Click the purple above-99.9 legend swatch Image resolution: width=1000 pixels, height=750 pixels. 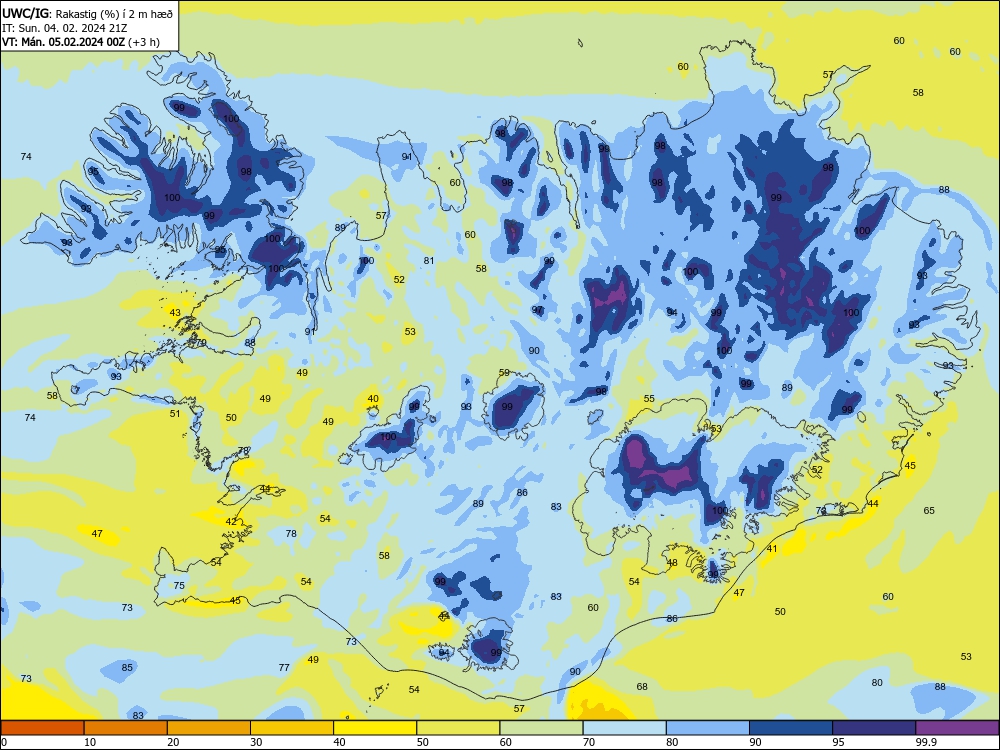(x=957, y=728)
